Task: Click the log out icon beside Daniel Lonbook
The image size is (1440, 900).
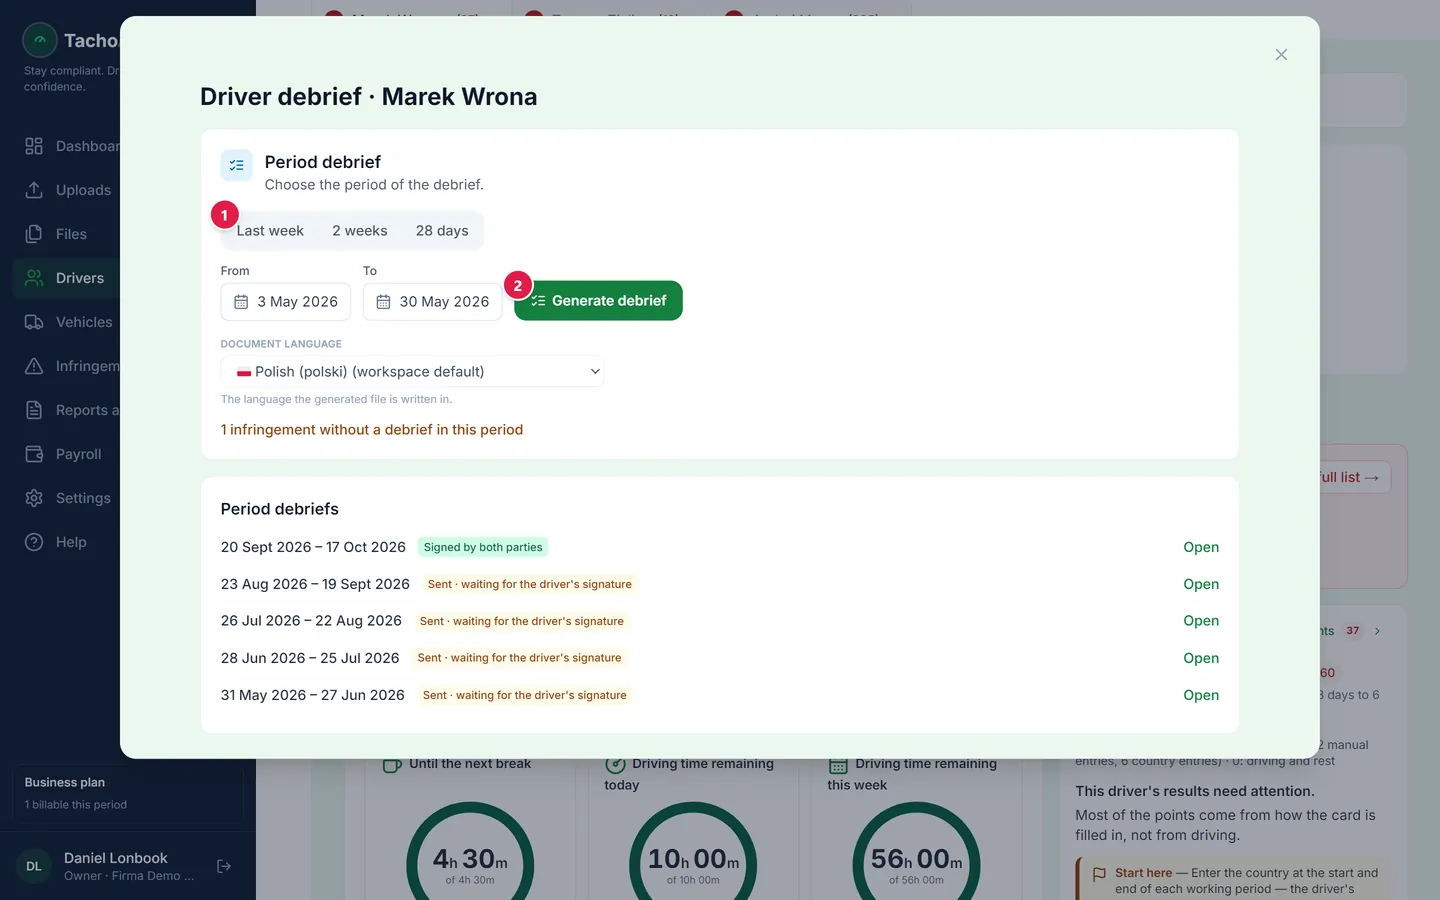Action: (x=224, y=866)
